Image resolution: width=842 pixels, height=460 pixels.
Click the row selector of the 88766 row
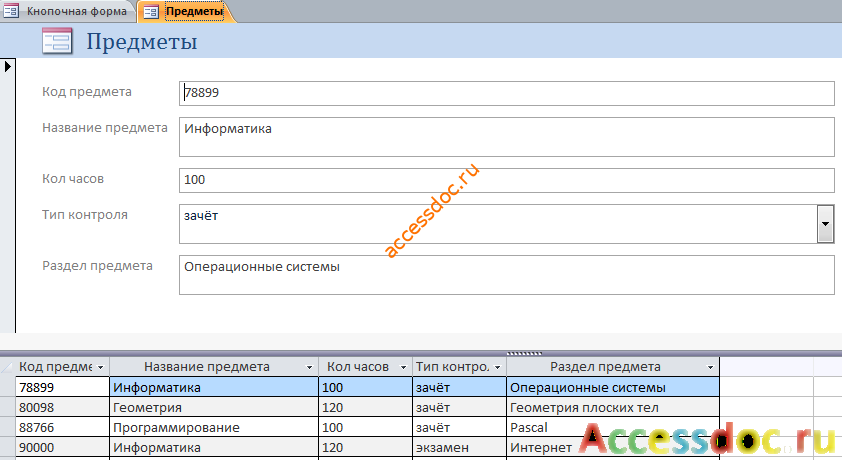point(8,427)
